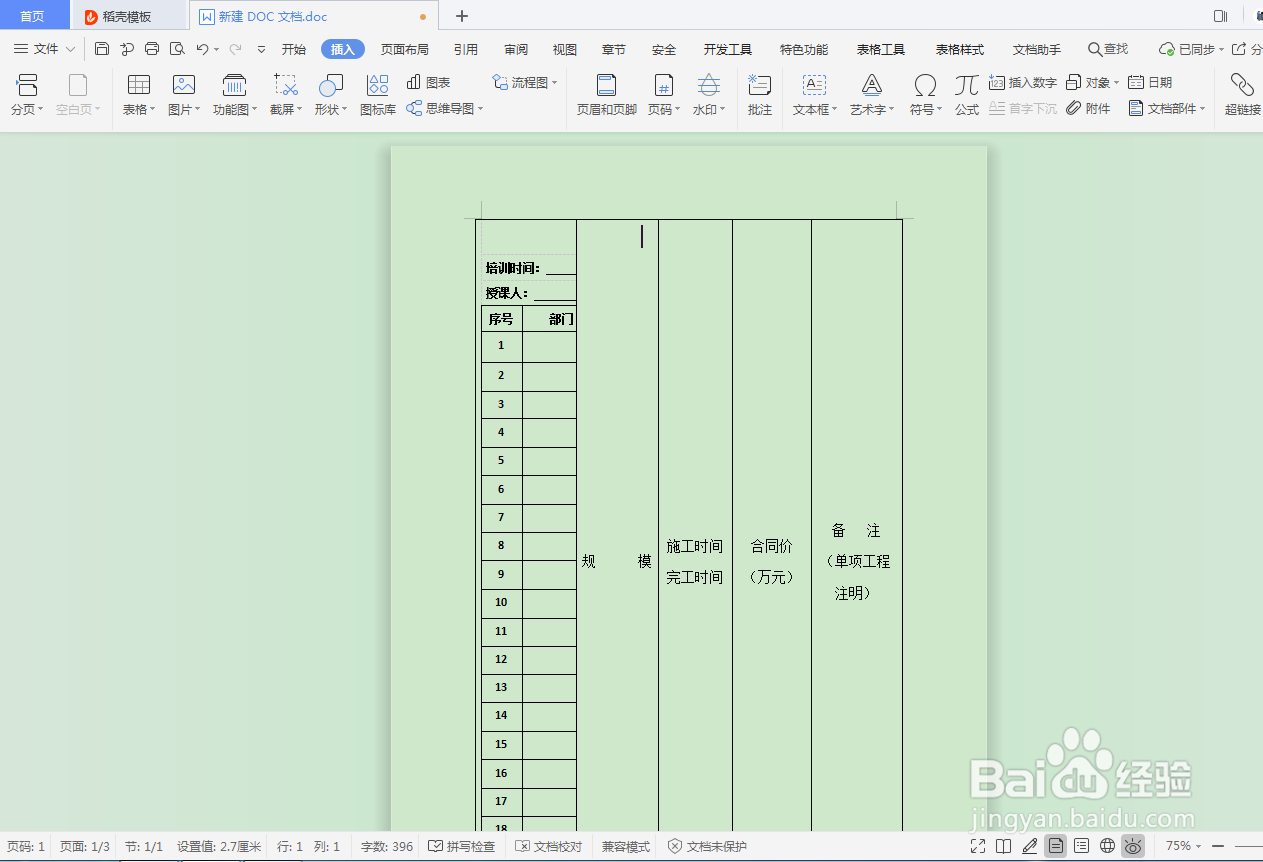Click the 页面: 1/3 page indicator
Viewport: 1263px width, 862px height.
pyautogui.click(x=85, y=846)
